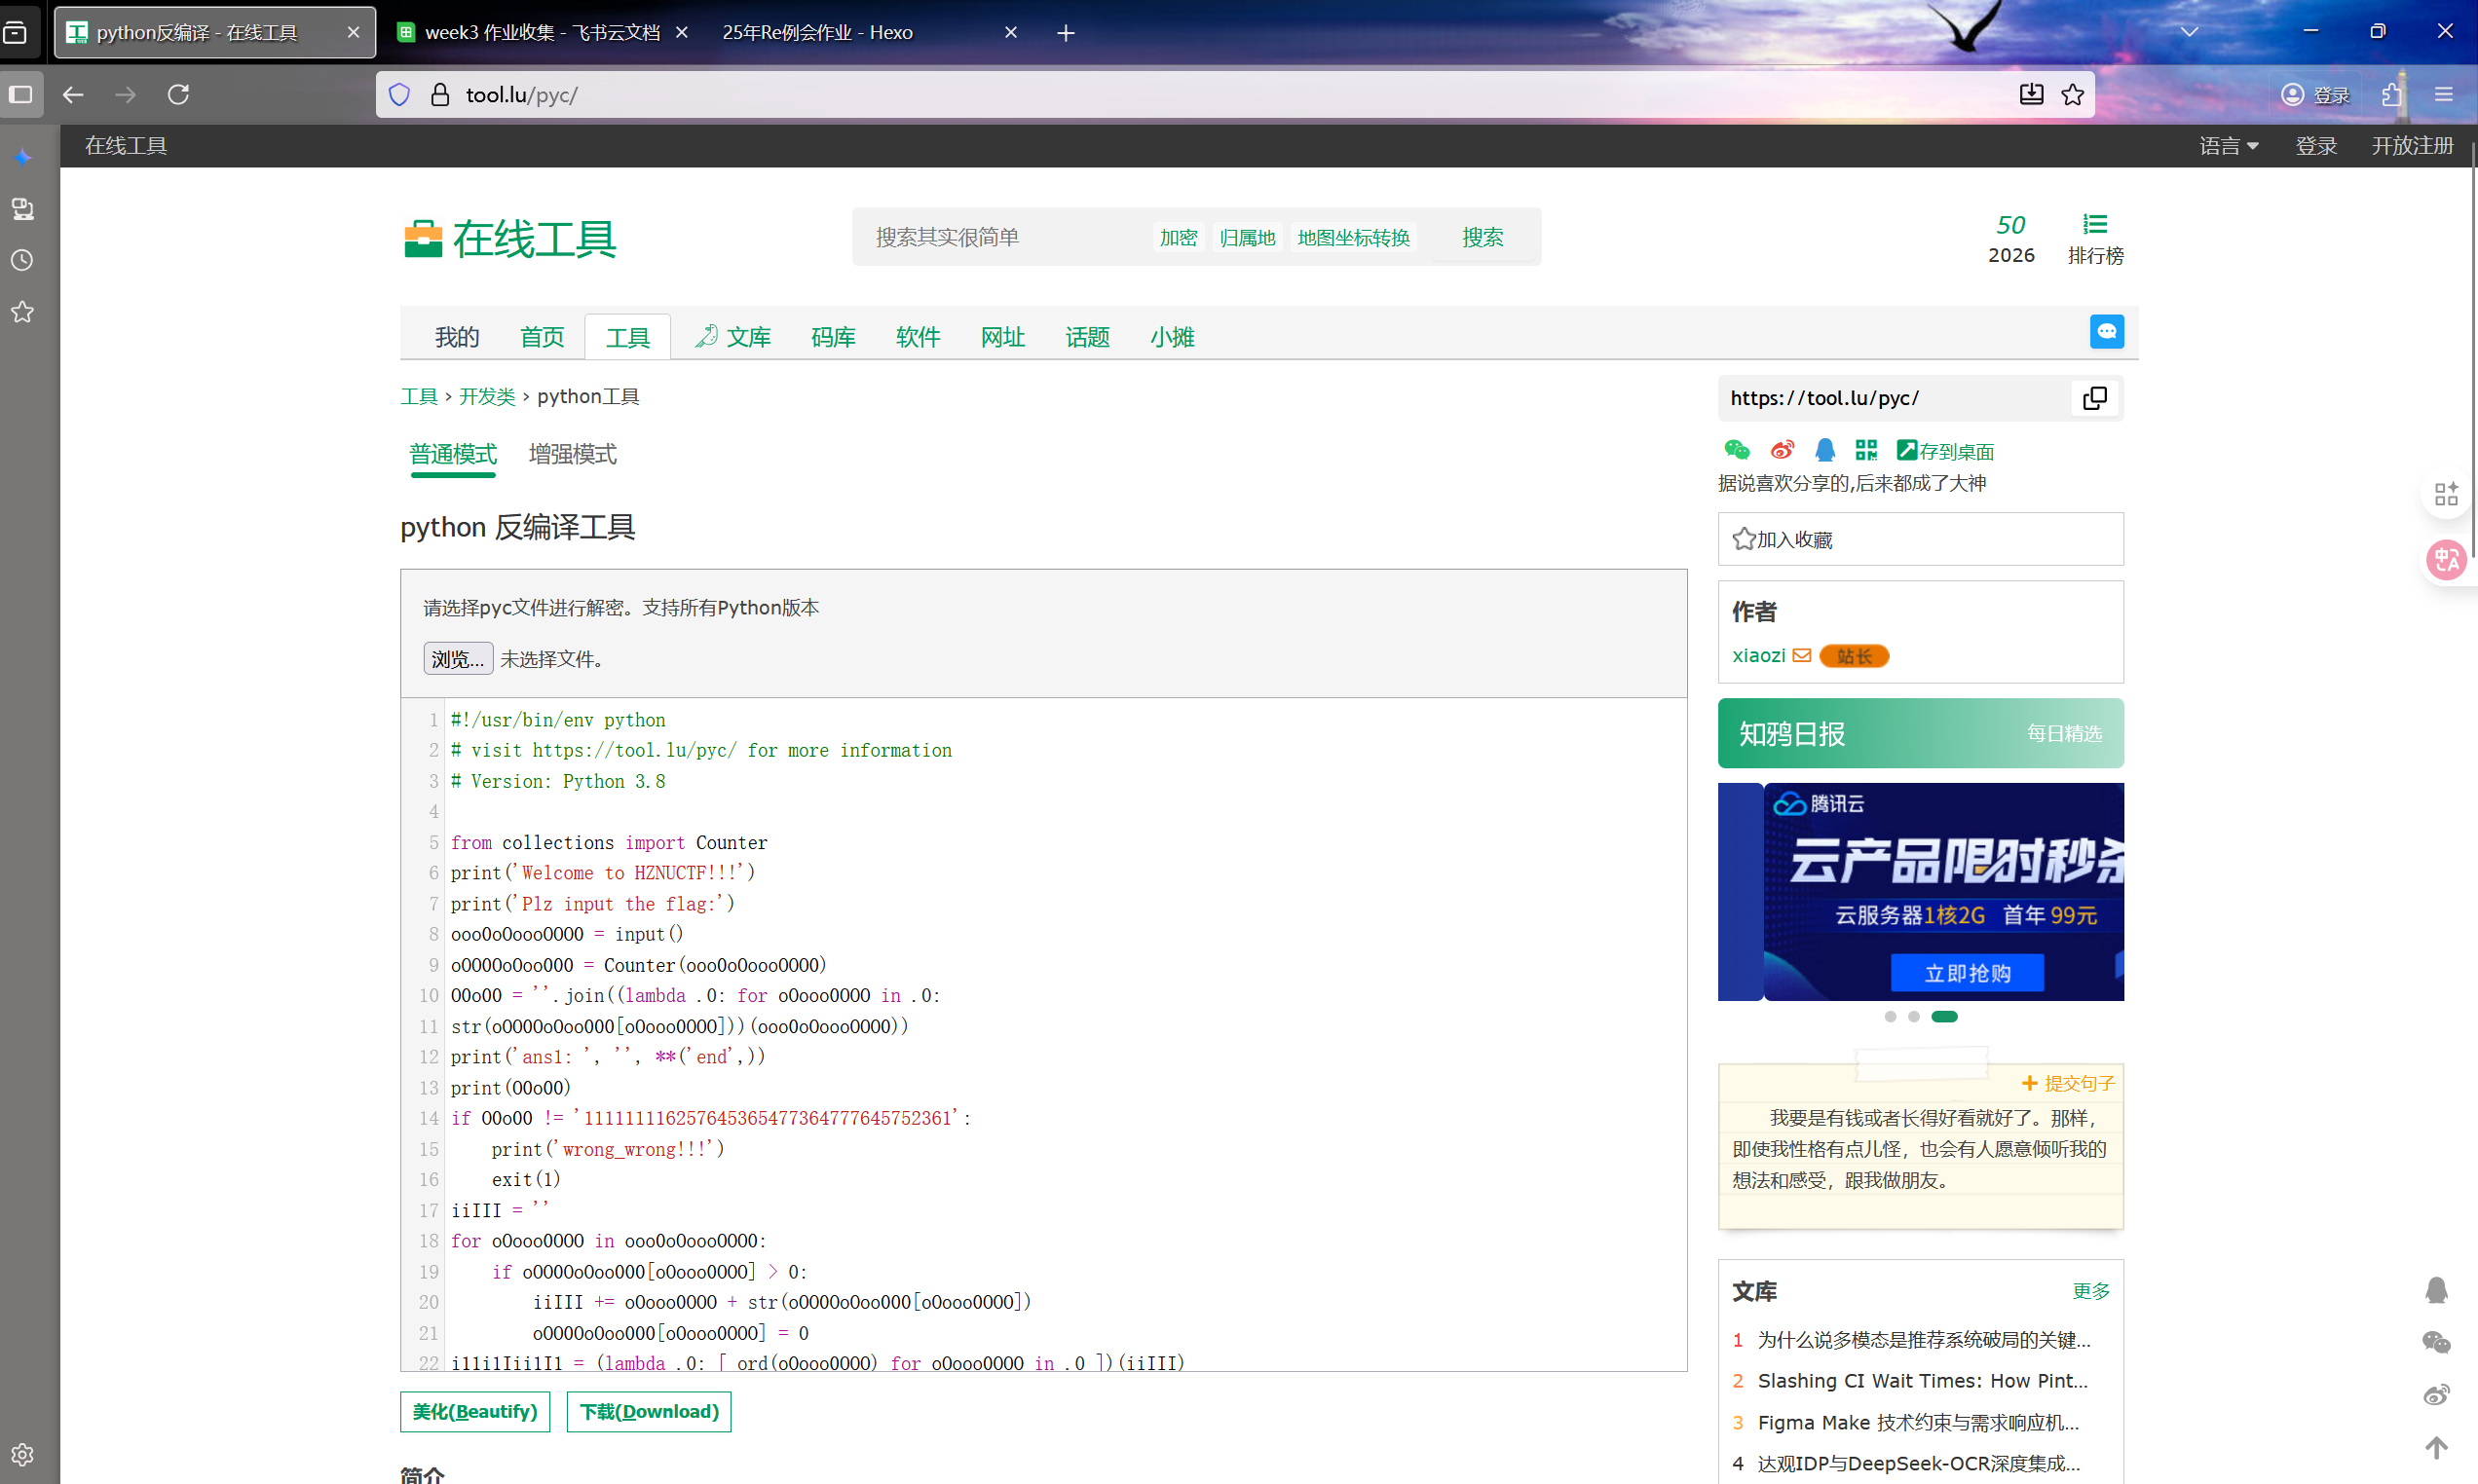Share to Weibo using red icon
The image size is (2478, 1484).
point(1782,450)
